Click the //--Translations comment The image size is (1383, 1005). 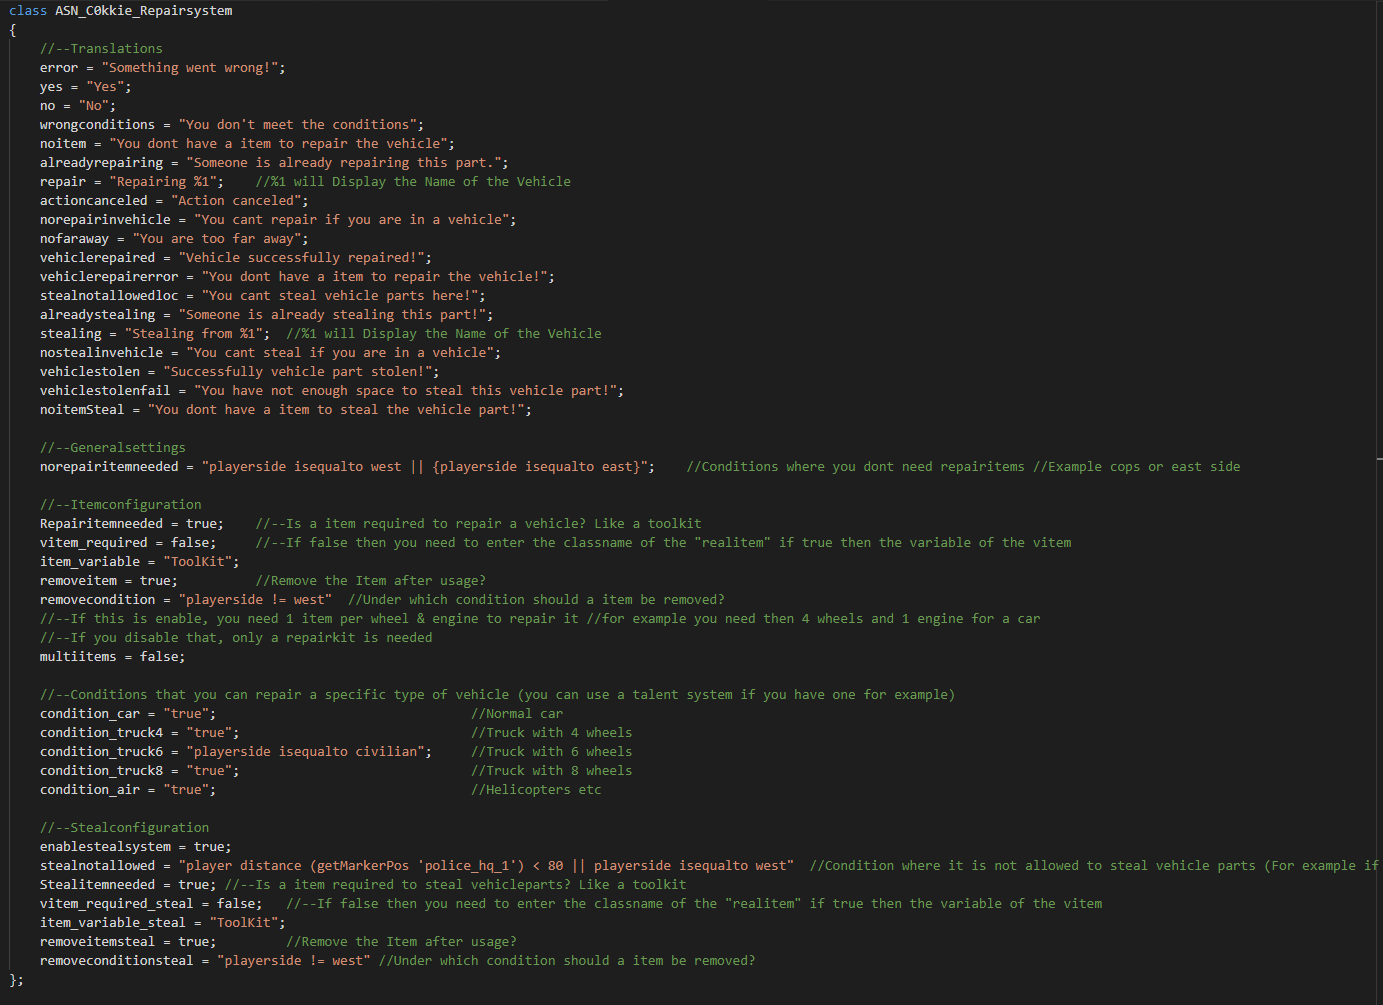tap(101, 49)
